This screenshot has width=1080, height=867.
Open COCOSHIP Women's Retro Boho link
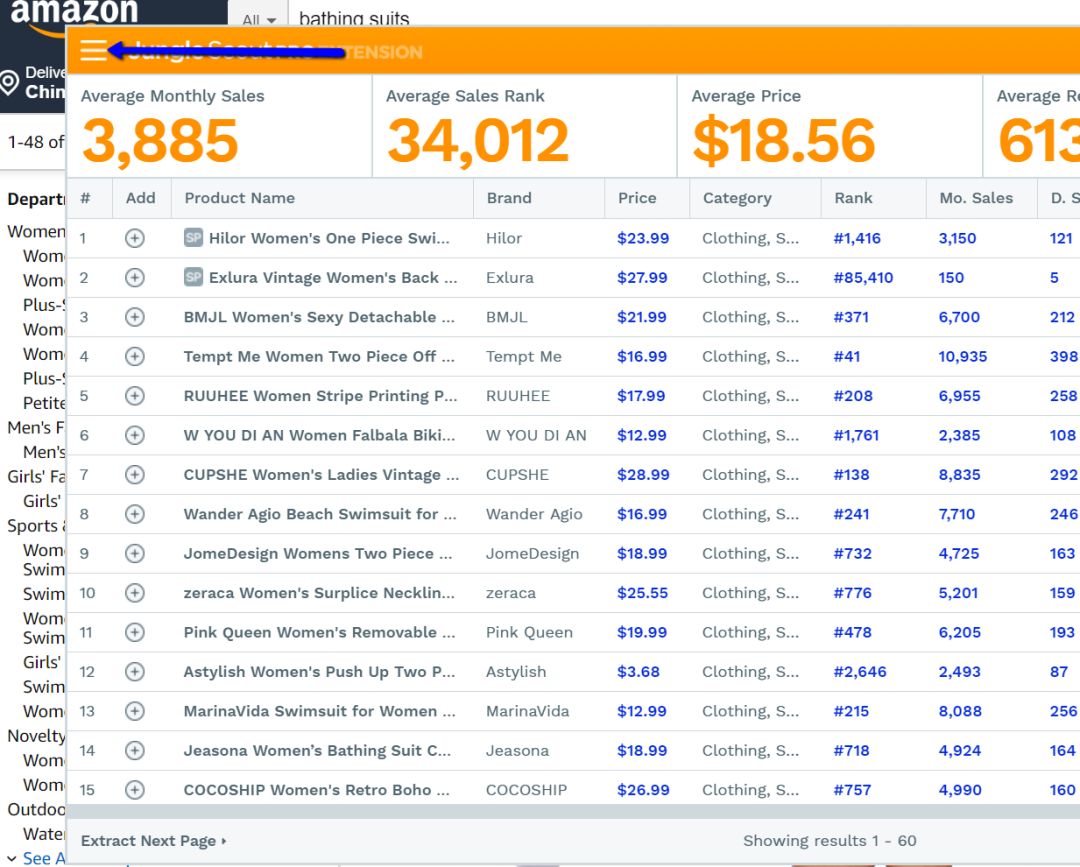point(316,790)
